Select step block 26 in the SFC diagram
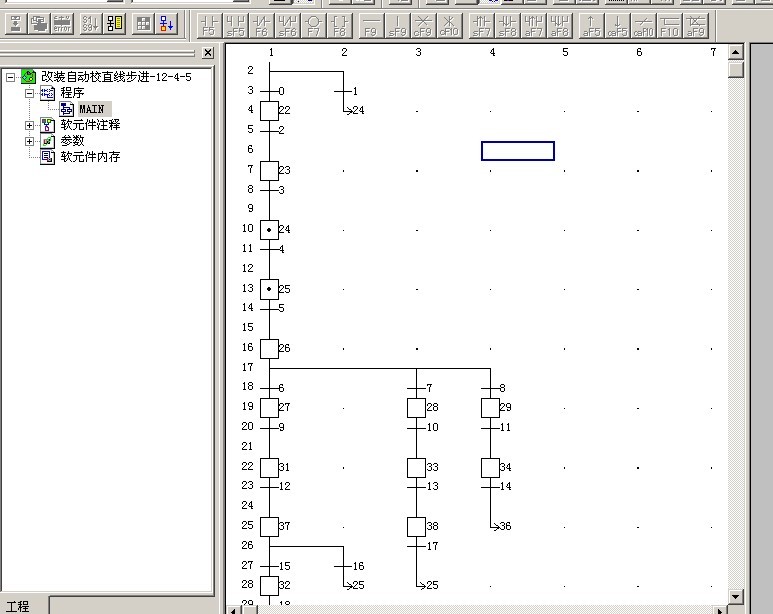The image size is (773, 614). click(x=269, y=349)
